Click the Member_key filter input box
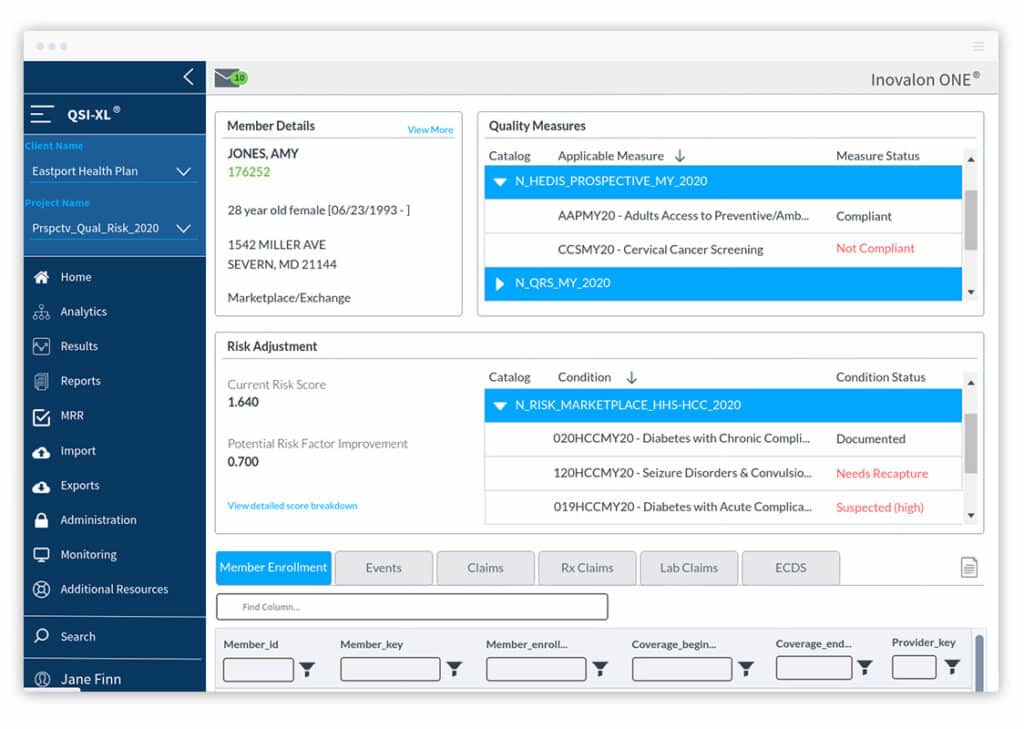Viewport: 1024px width, 729px height. coord(391,669)
